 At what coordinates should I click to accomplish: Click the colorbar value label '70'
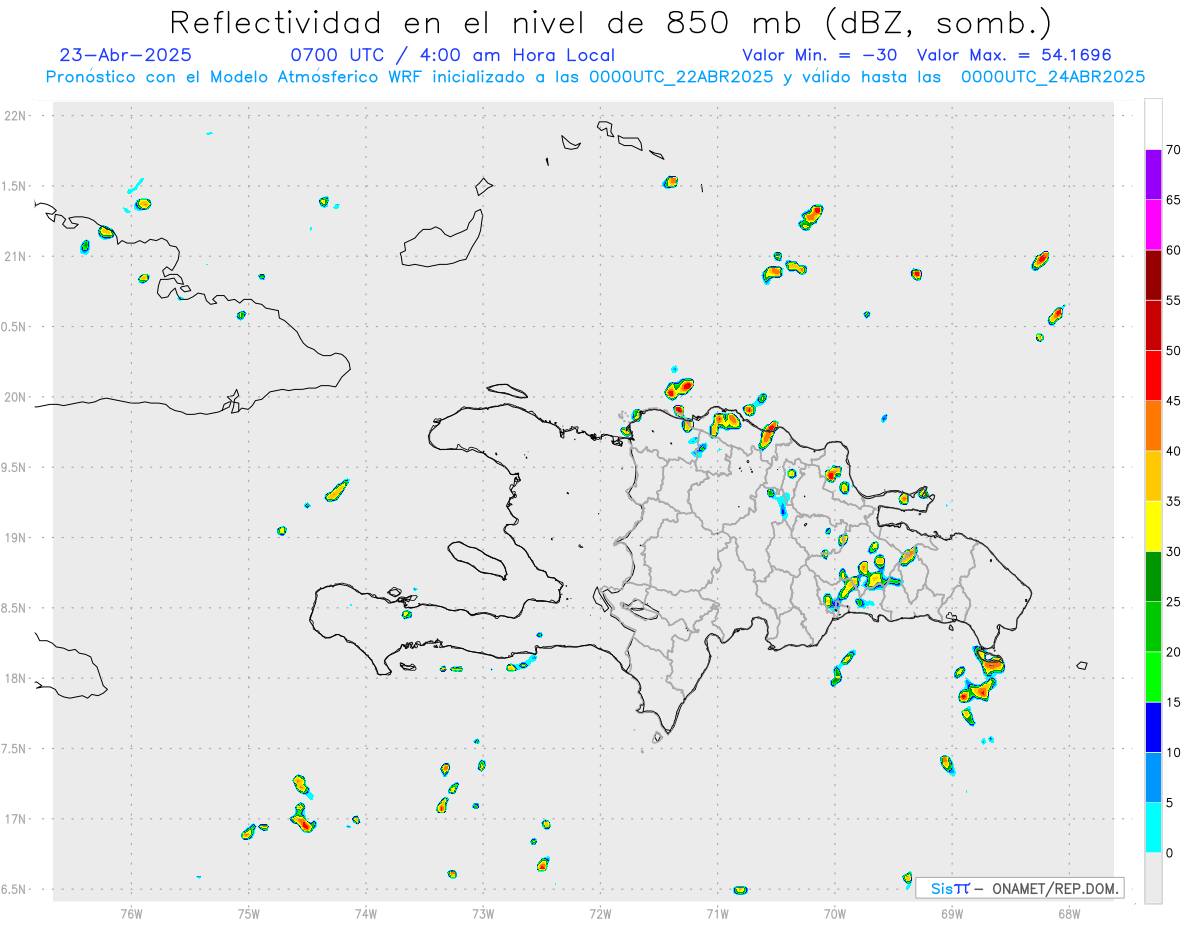[1174, 150]
